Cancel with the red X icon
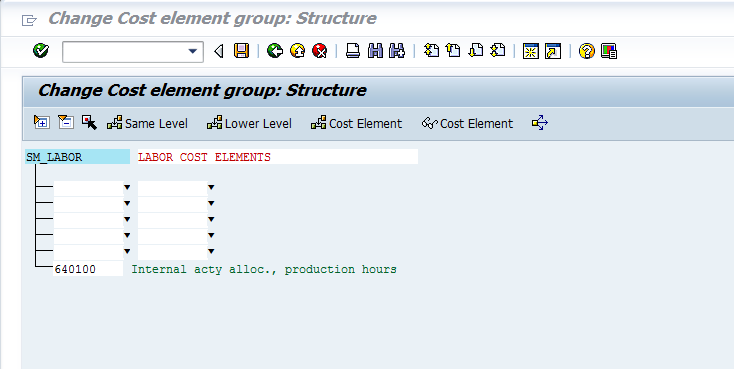This screenshot has height=369, width=734. tap(320, 51)
